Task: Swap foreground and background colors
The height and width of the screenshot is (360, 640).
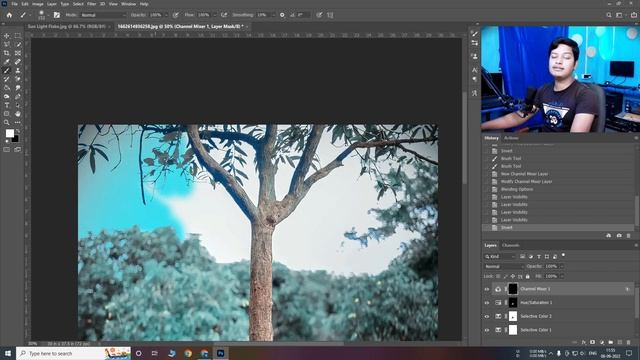Action: 18,131
